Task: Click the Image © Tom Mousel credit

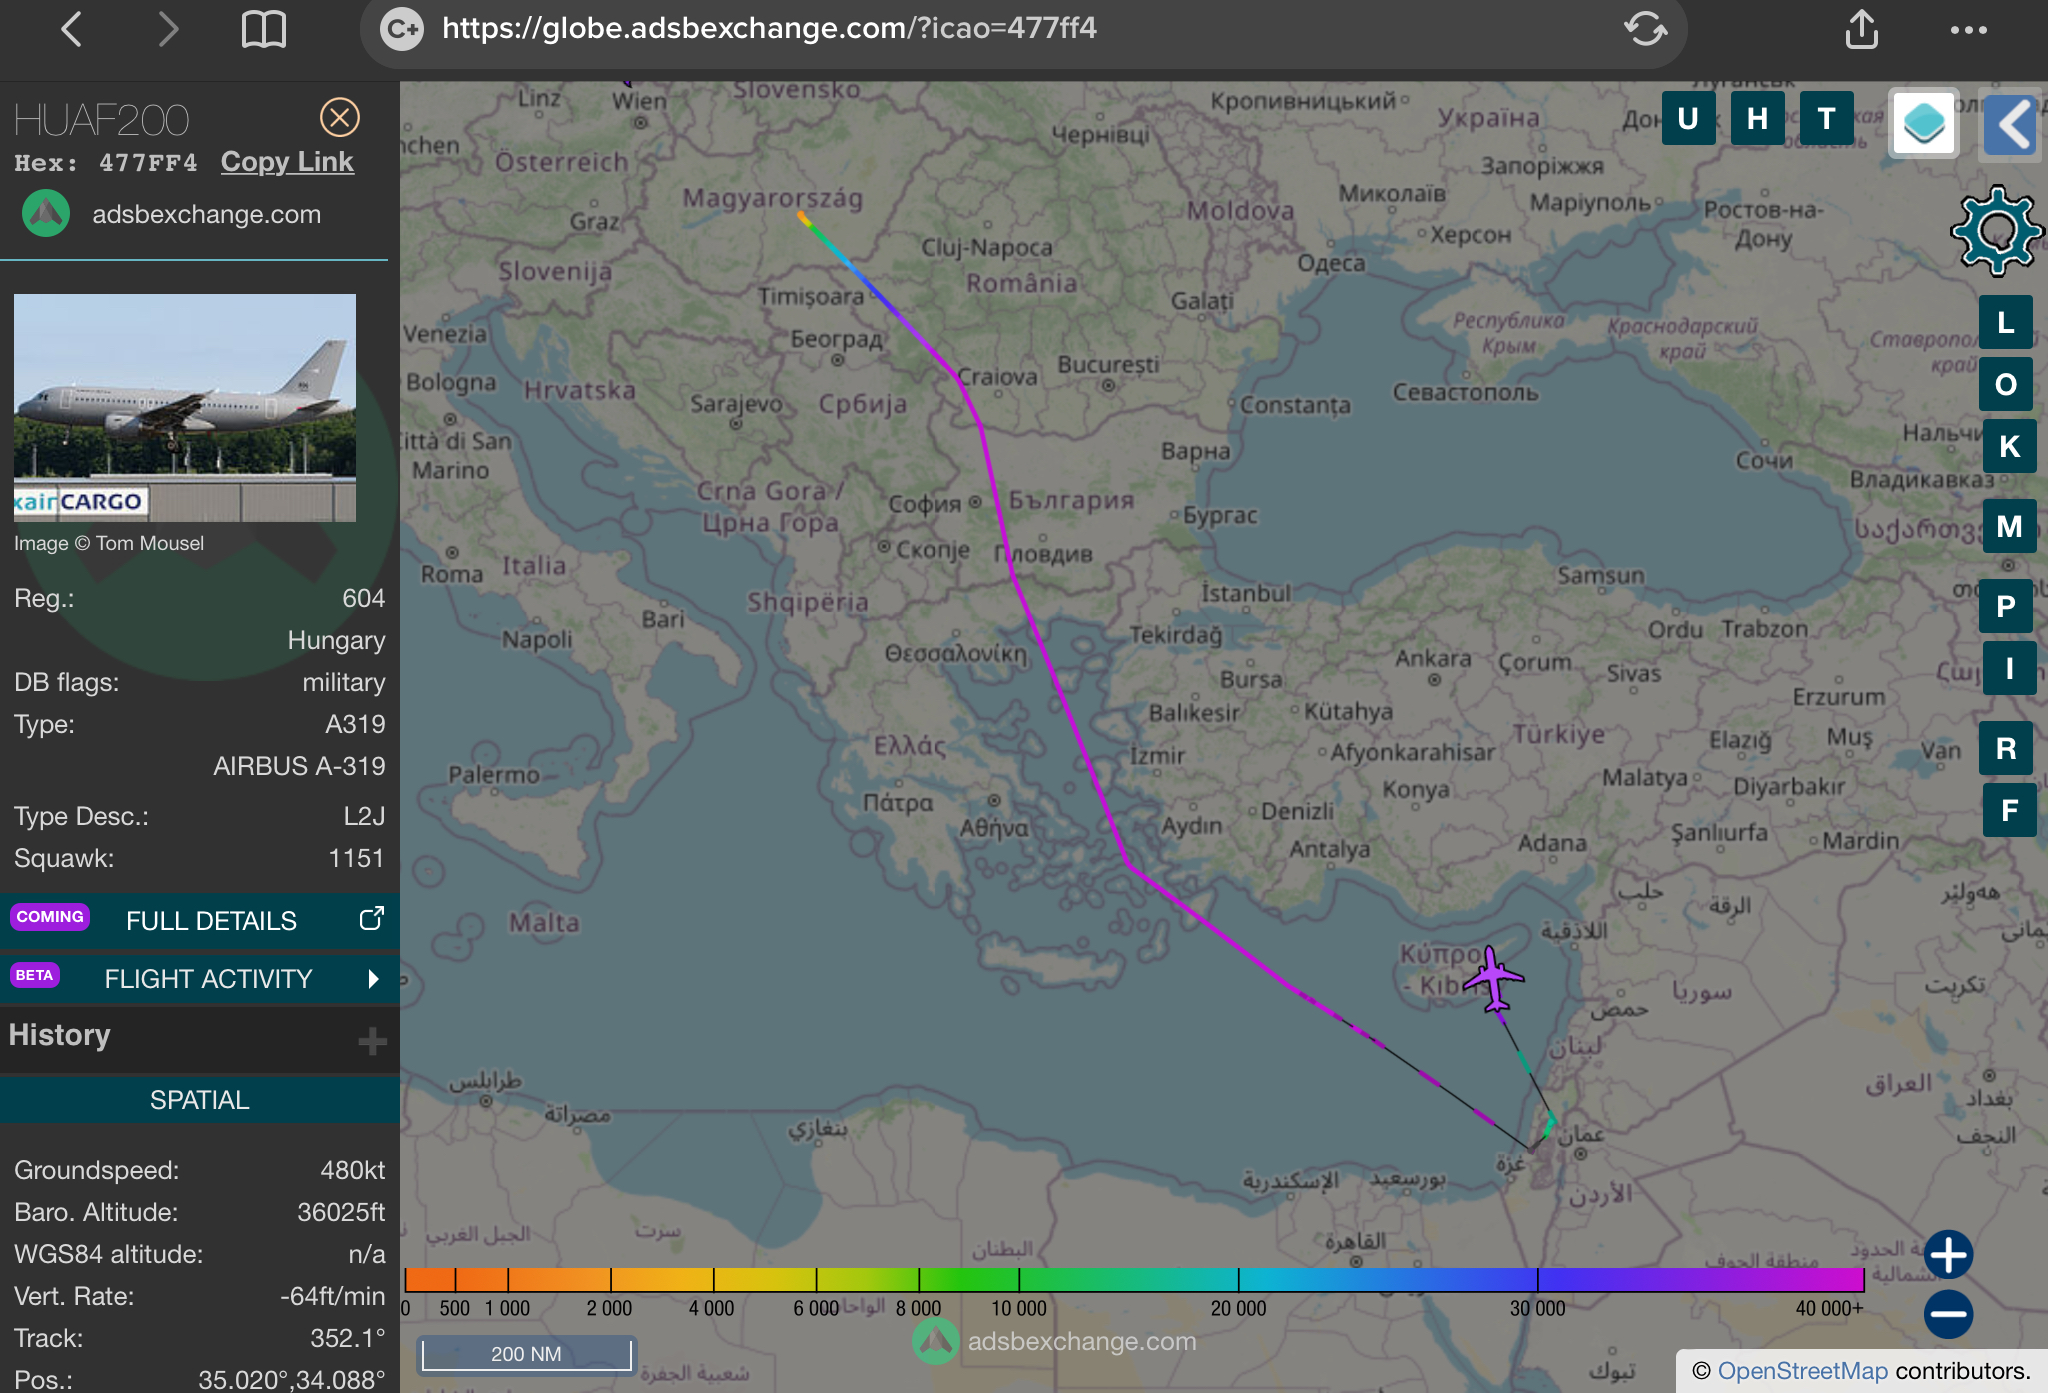Action: click(x=109, y=543)
